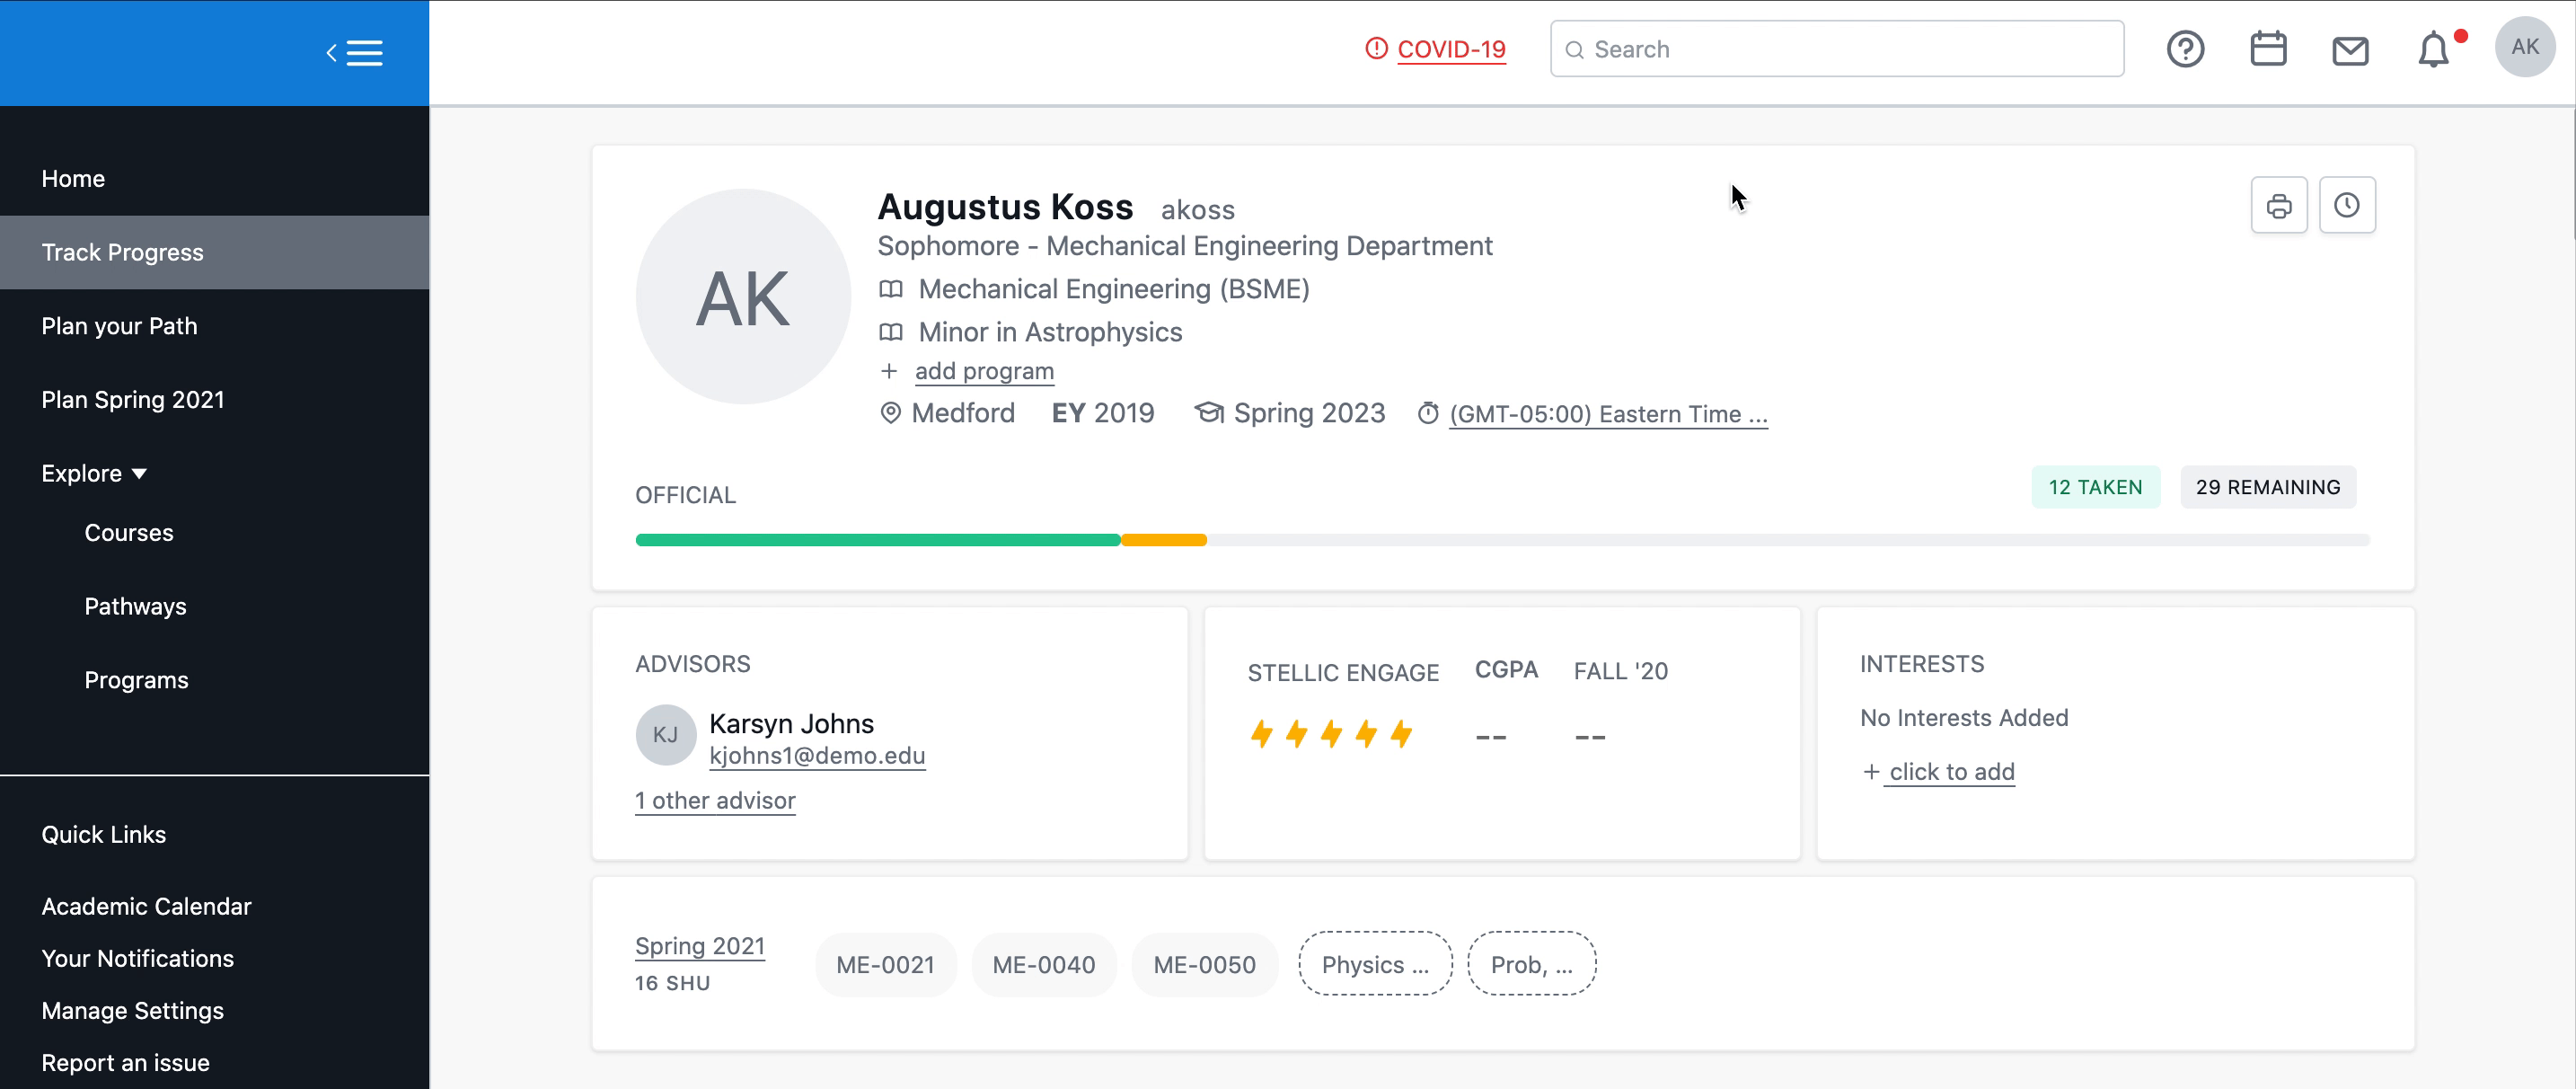Click the official degree progress bar
Screen dimensions: 2576x1089
click(1500, 540)
